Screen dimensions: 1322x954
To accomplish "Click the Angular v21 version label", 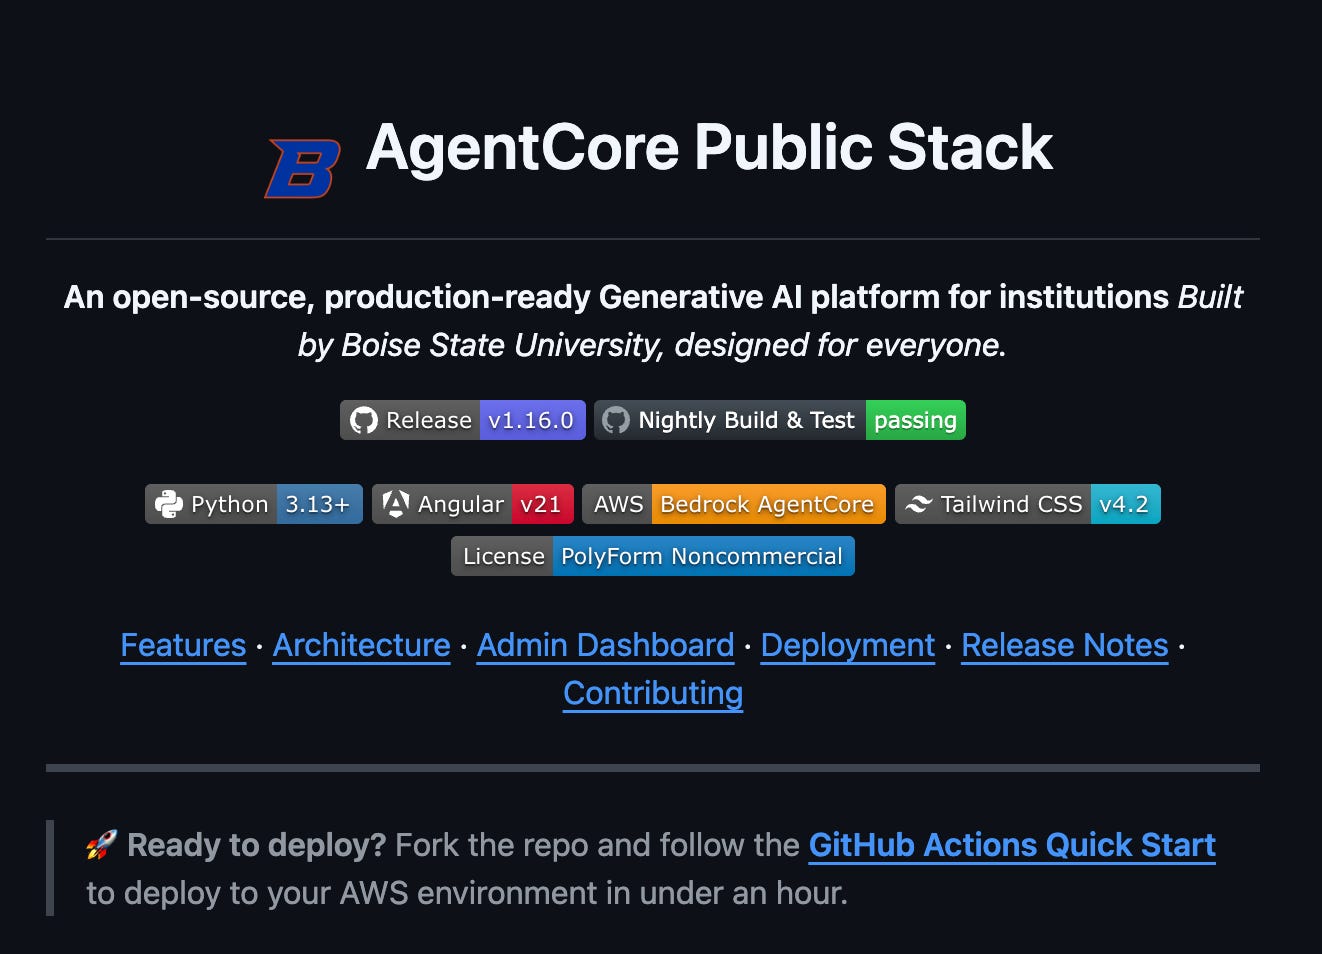I will click(x=542, y=504).
